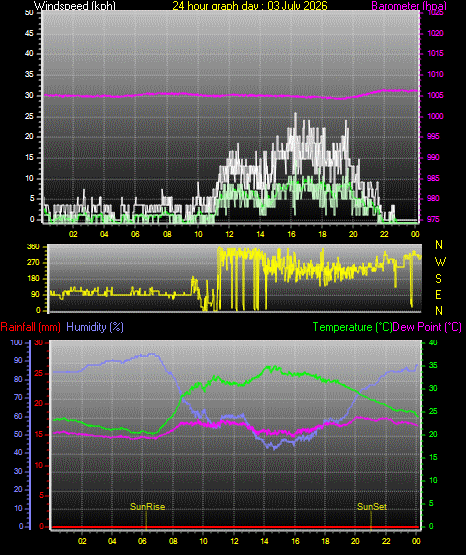Click the 80 value on the humidity scale

point(18,379)
